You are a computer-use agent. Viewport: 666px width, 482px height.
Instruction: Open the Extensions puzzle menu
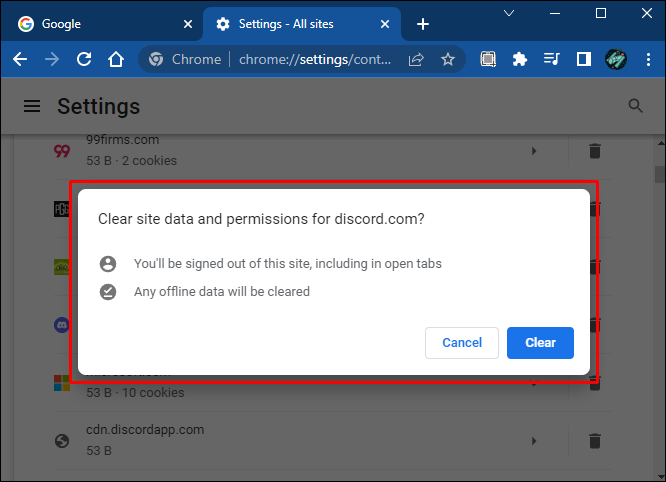[520, 59]
